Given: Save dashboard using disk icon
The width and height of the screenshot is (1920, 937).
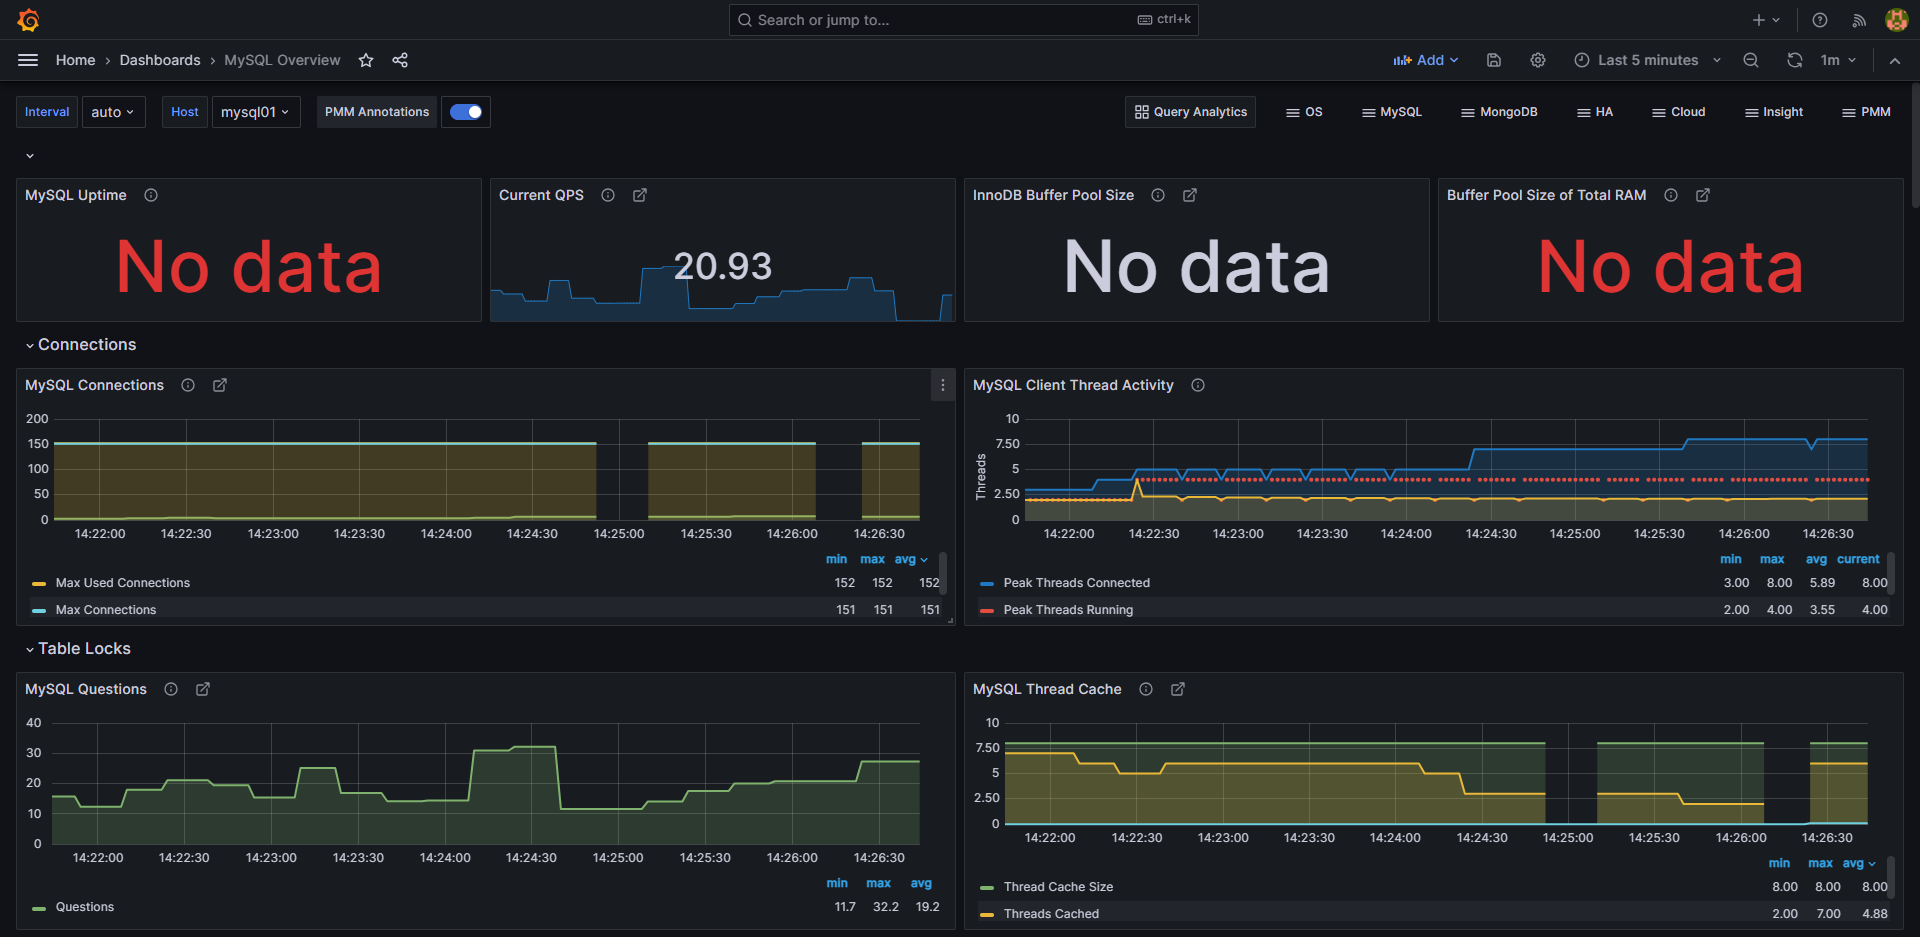Looking at the screenshot, I should coord(1494,60).
